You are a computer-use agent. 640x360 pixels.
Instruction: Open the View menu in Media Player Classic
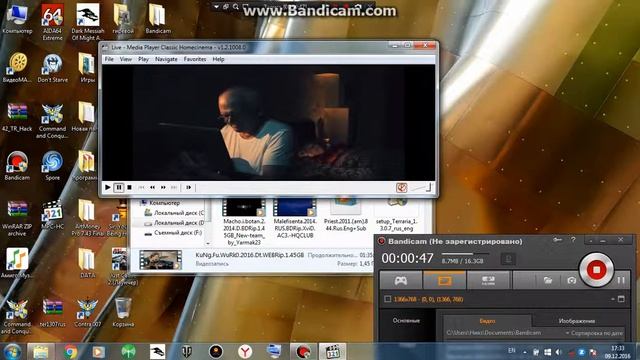(x=126, y=59)
